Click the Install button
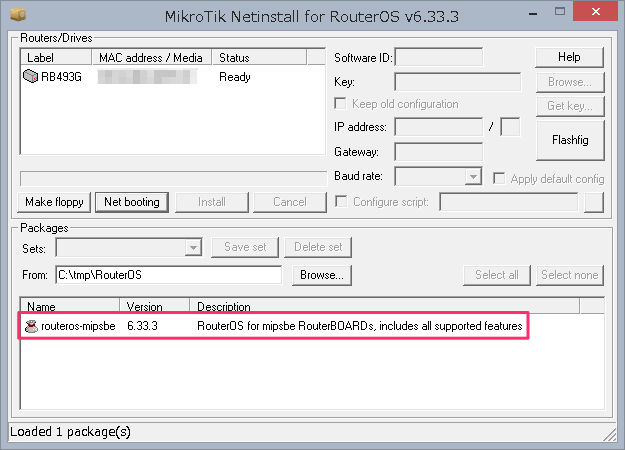Screen dimensions: 625x450 tap(212, 202)
